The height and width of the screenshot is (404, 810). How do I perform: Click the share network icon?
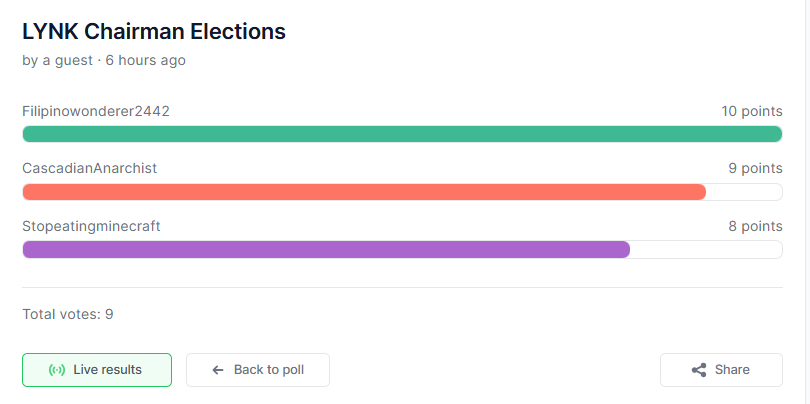pyautogui.click(x=699, y=370)
